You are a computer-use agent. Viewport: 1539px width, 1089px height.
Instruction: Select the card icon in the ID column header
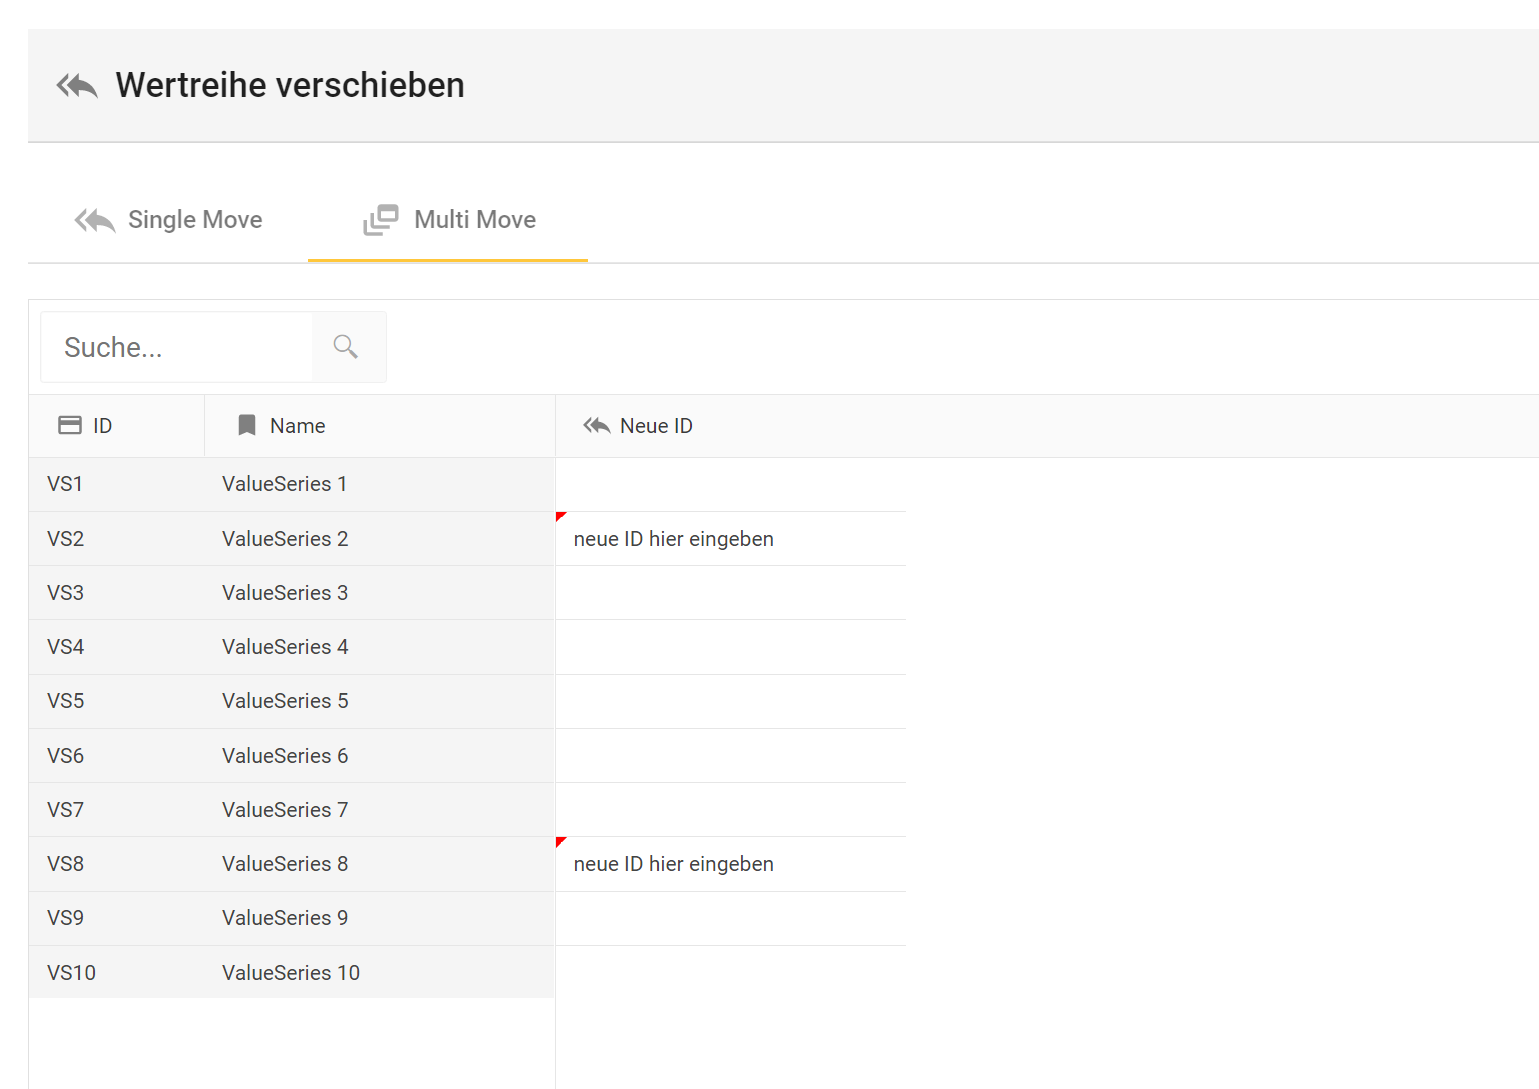pos(70,424)
